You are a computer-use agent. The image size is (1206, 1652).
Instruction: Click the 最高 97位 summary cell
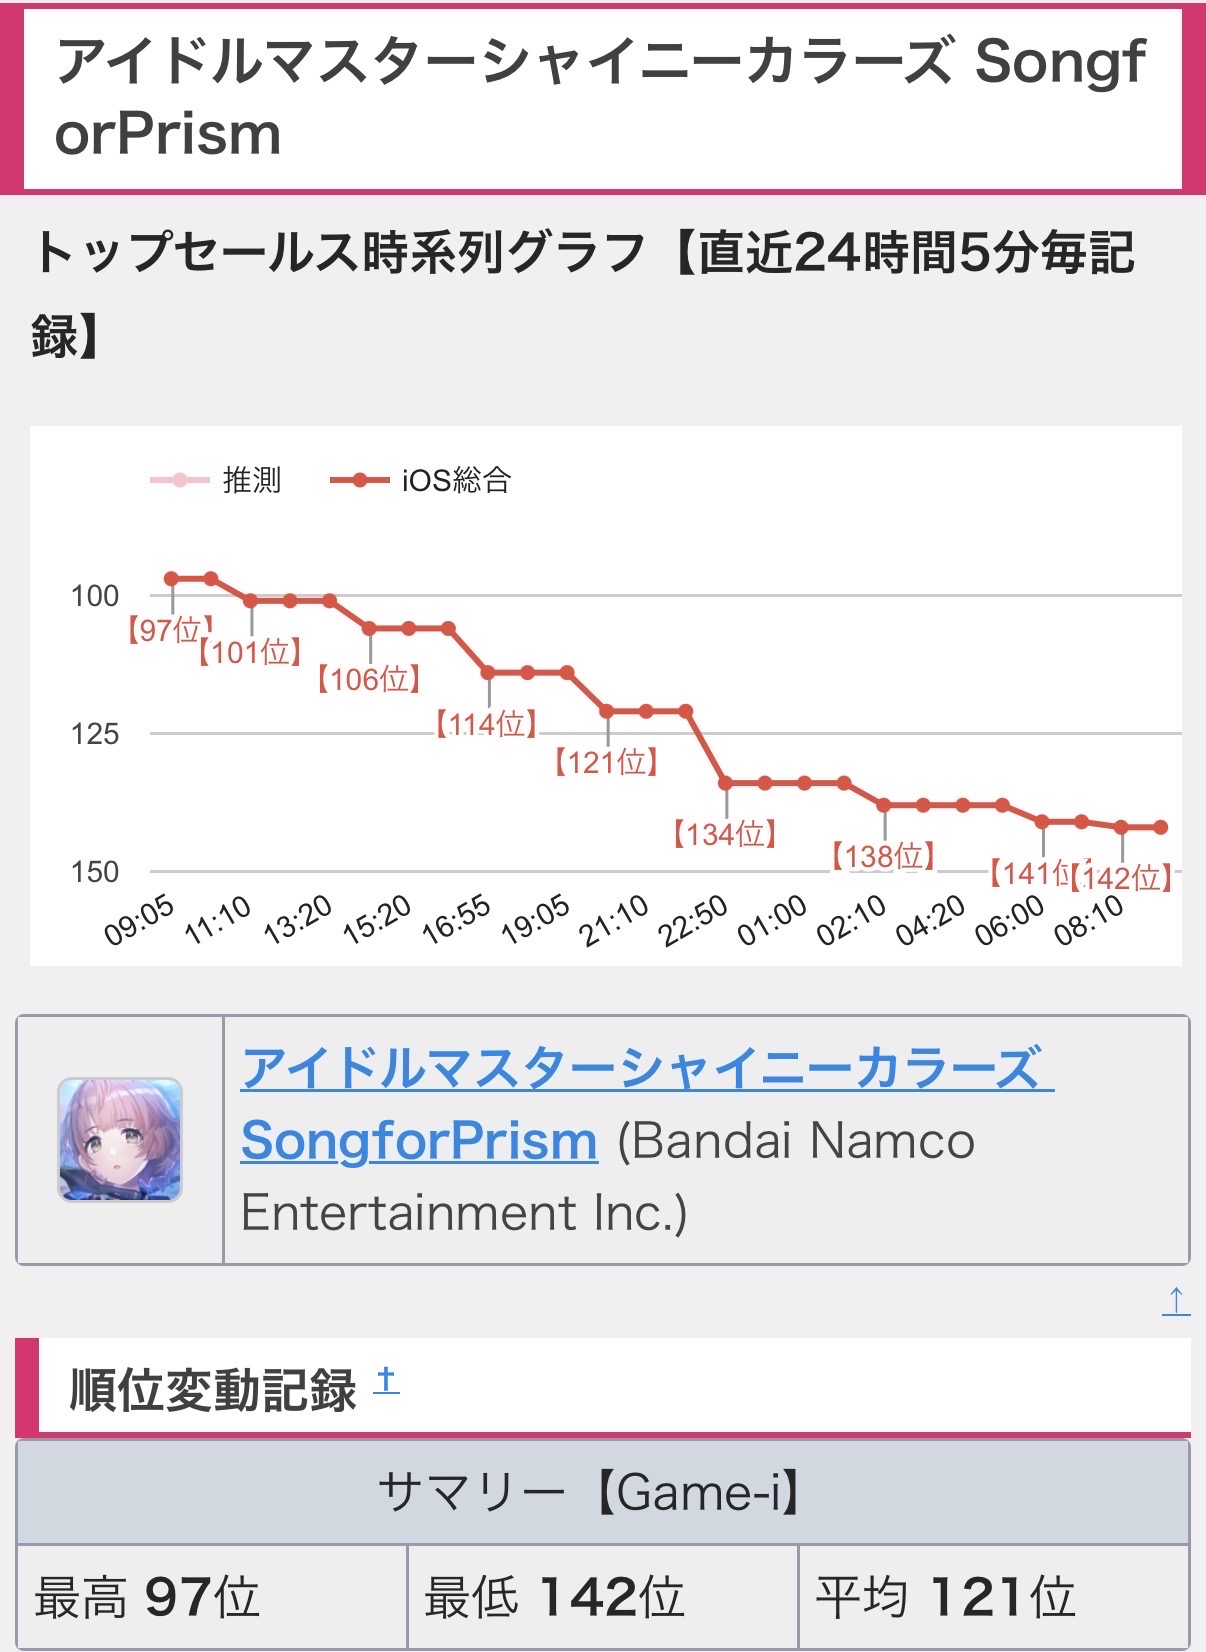(212, 1597)
